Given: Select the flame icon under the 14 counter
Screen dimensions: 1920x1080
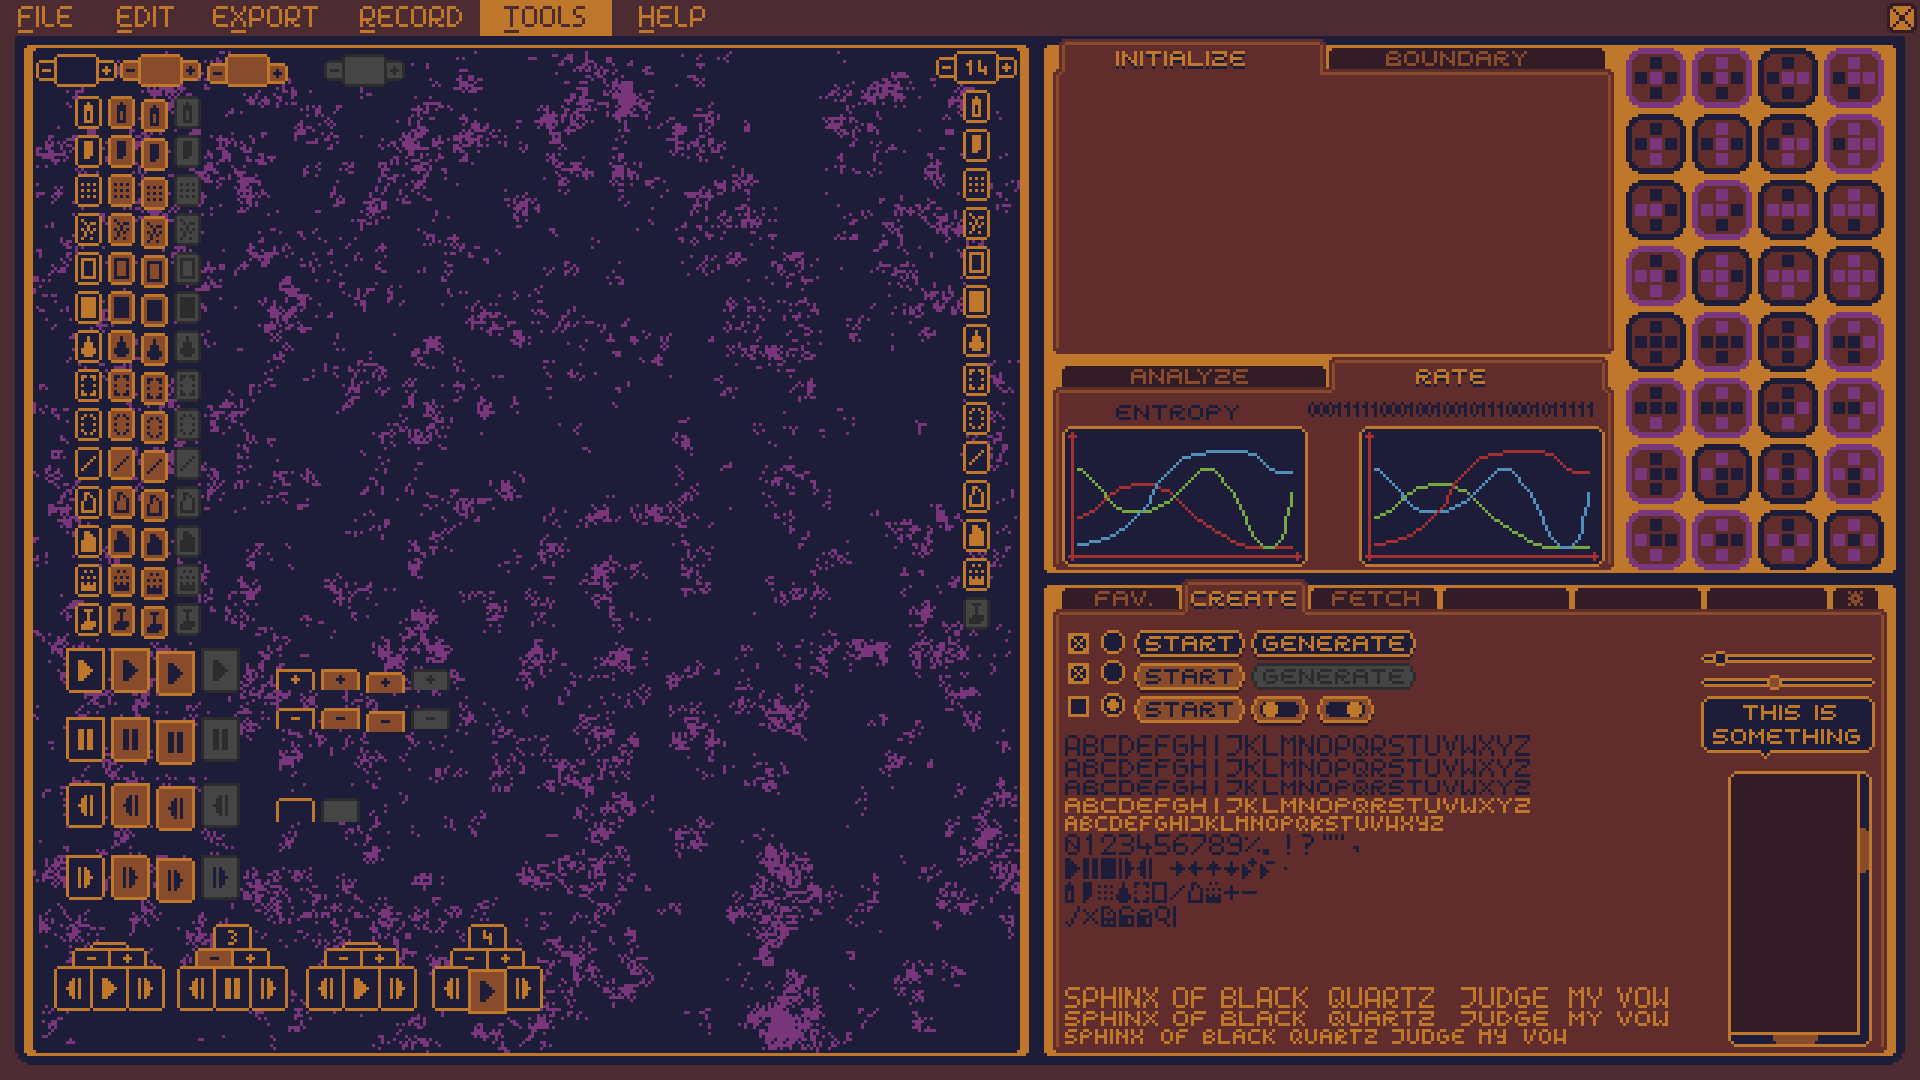Looking at the screenshot, I should click(976, 341).
